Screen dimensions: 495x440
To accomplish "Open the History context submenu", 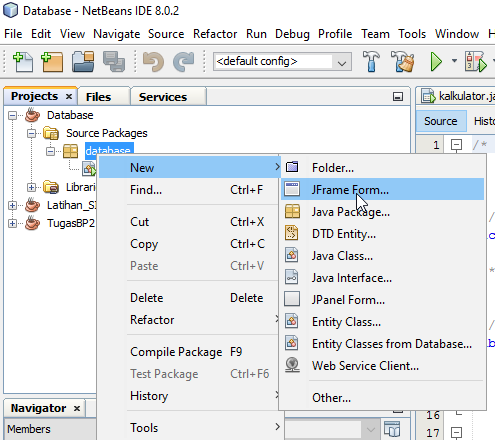I will point(189,396).
